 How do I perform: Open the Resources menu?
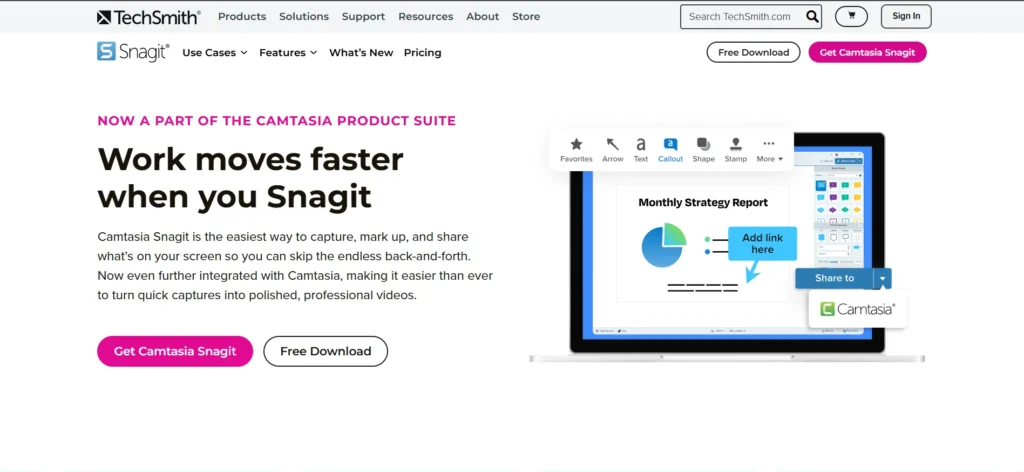pos(426,16)
